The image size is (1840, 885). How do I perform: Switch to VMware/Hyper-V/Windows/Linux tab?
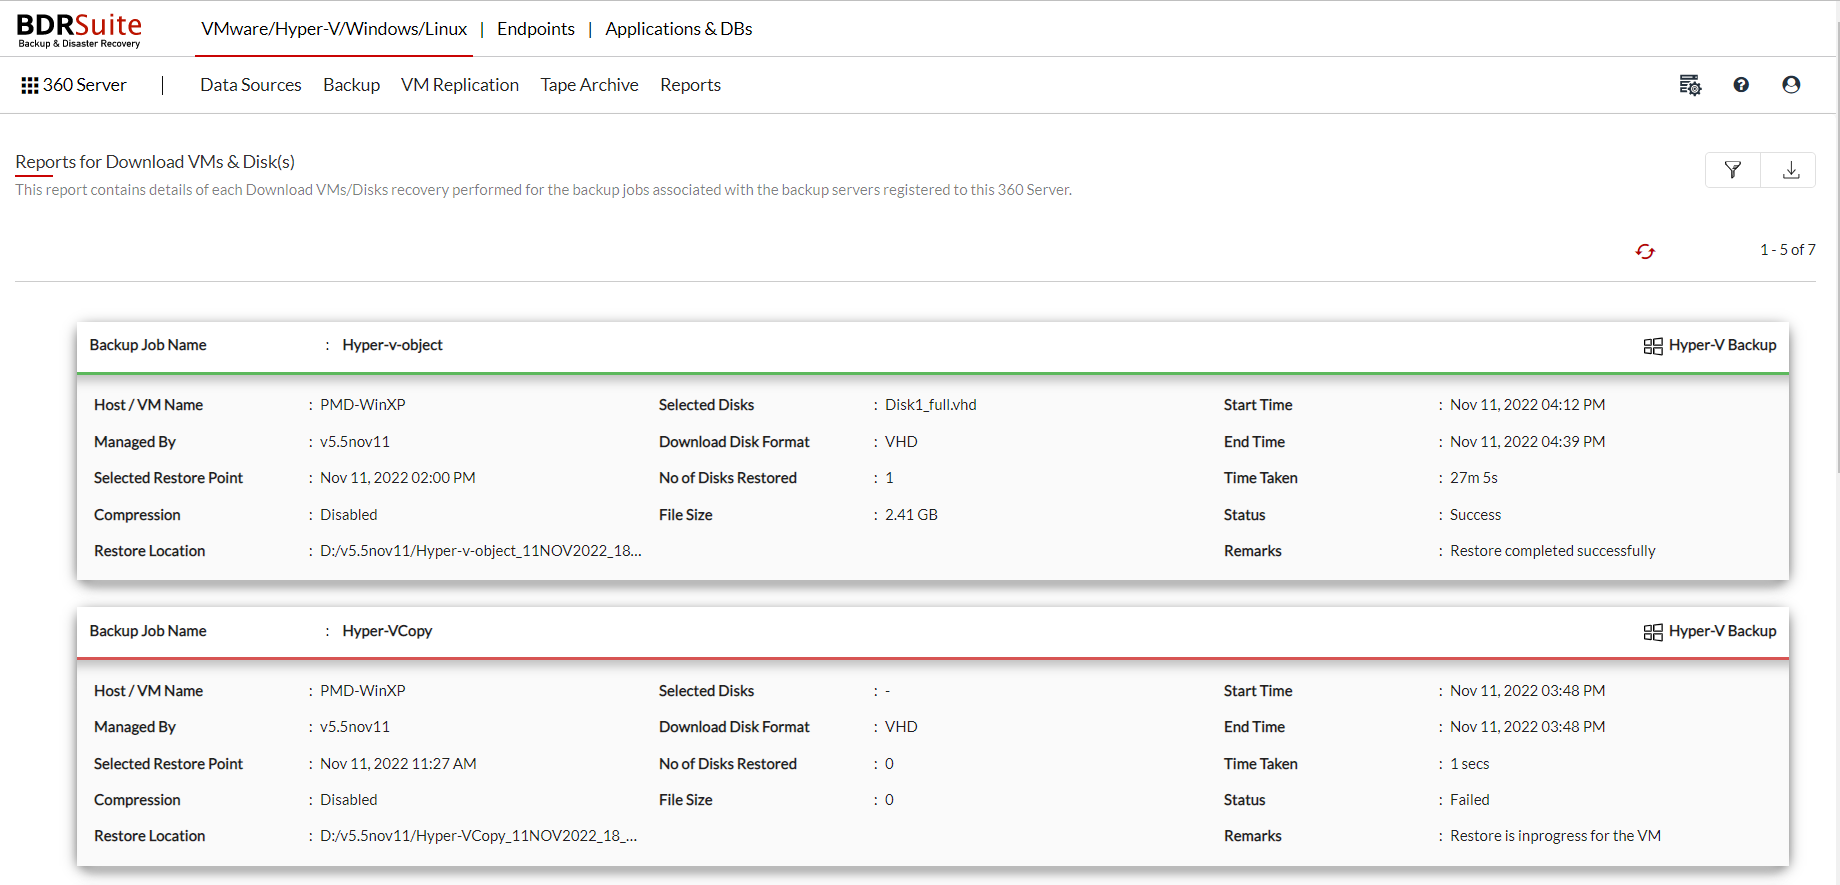334,29
